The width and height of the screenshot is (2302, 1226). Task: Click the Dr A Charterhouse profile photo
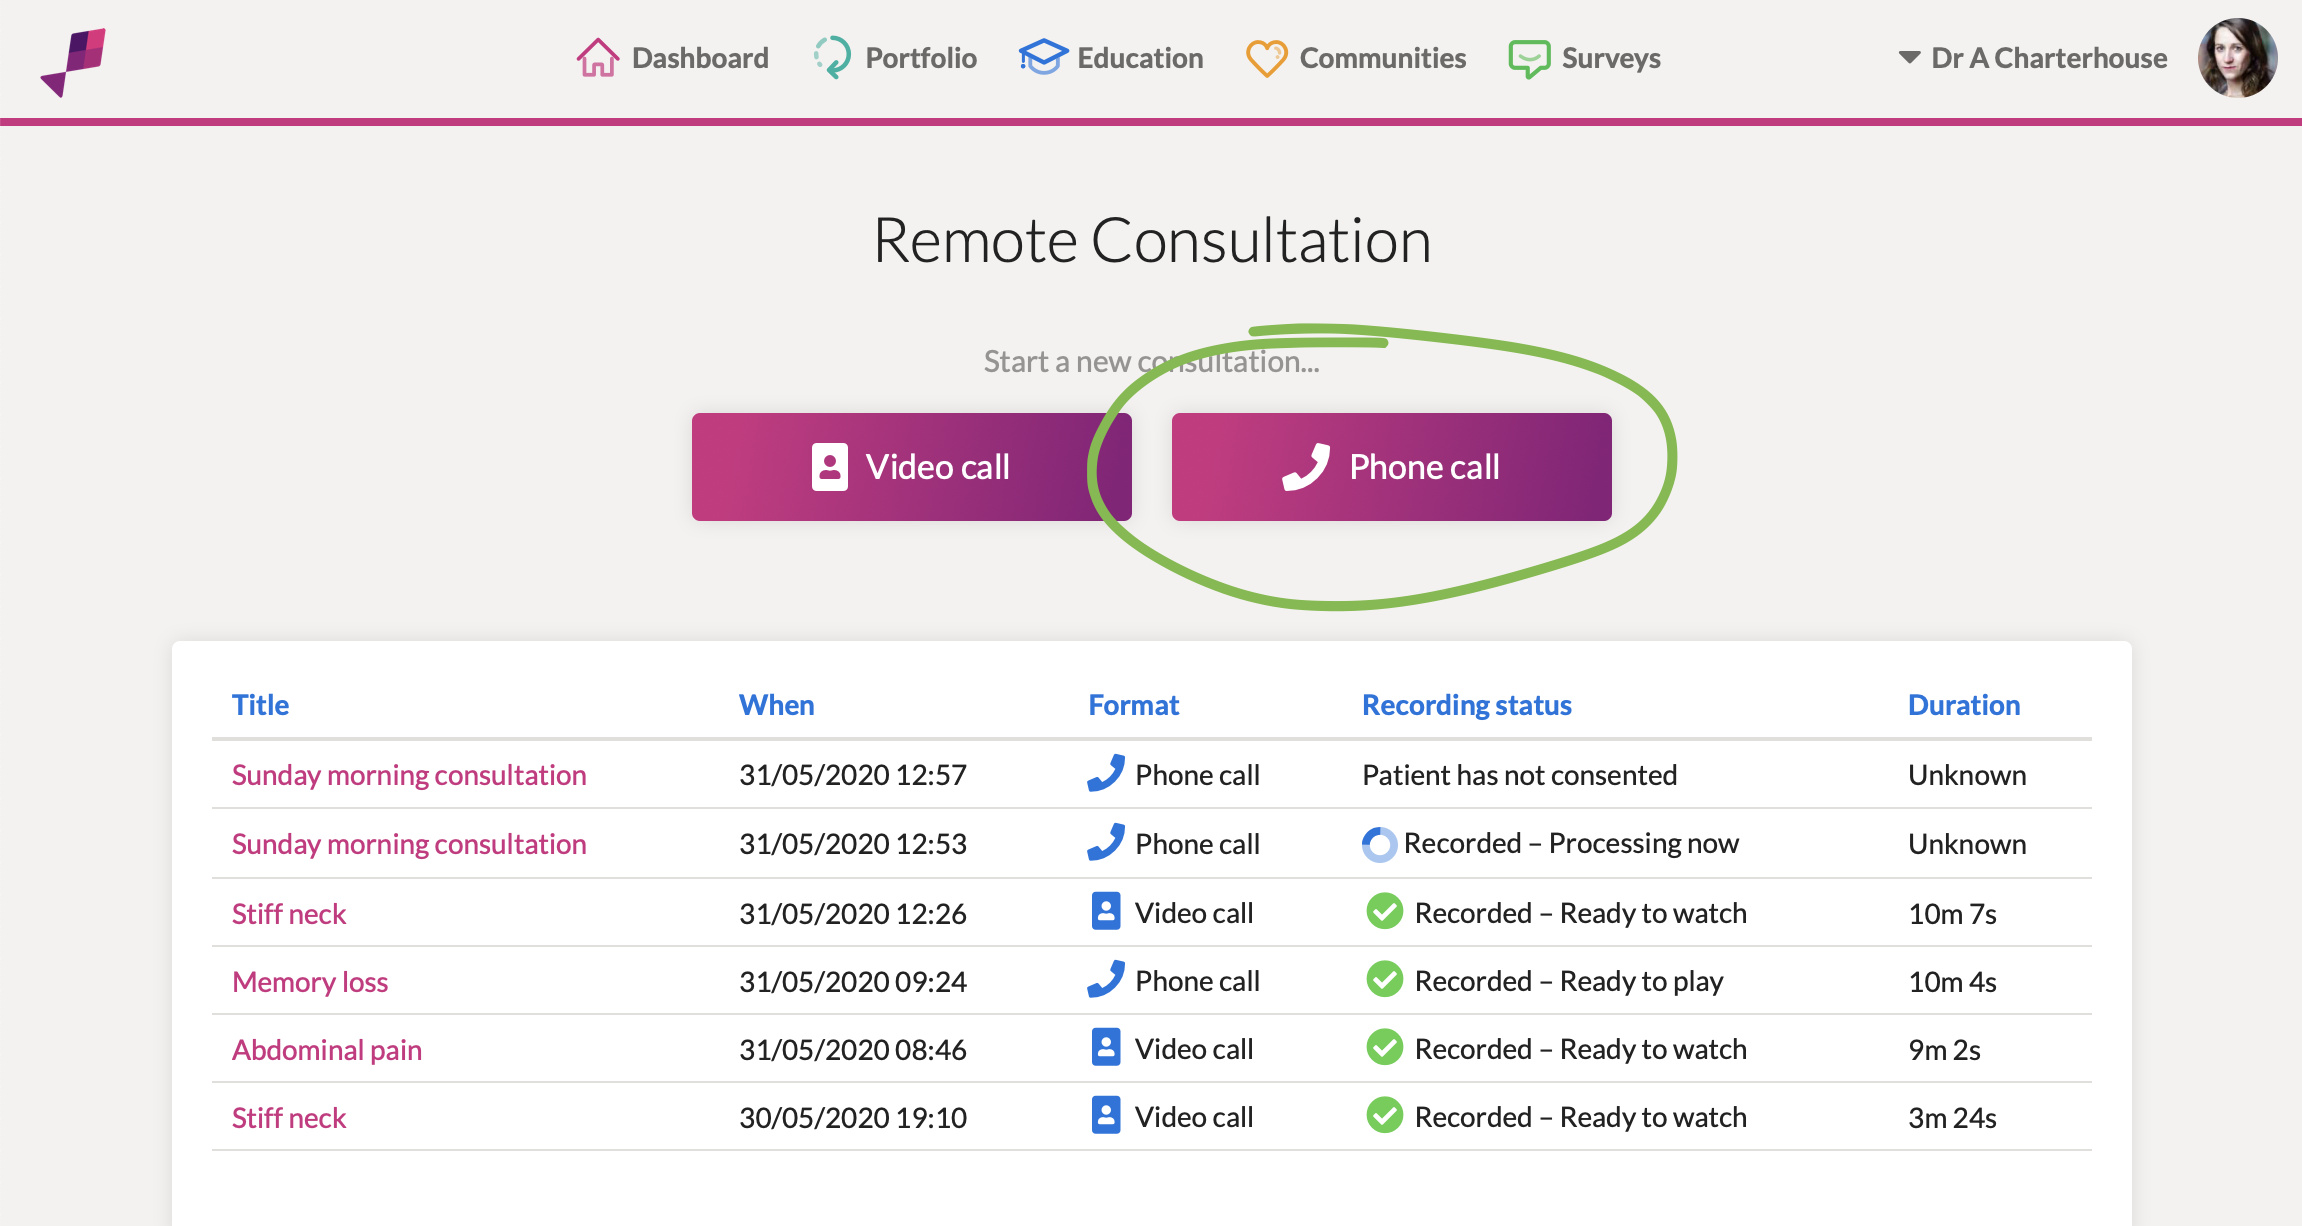click(2237, 58)
